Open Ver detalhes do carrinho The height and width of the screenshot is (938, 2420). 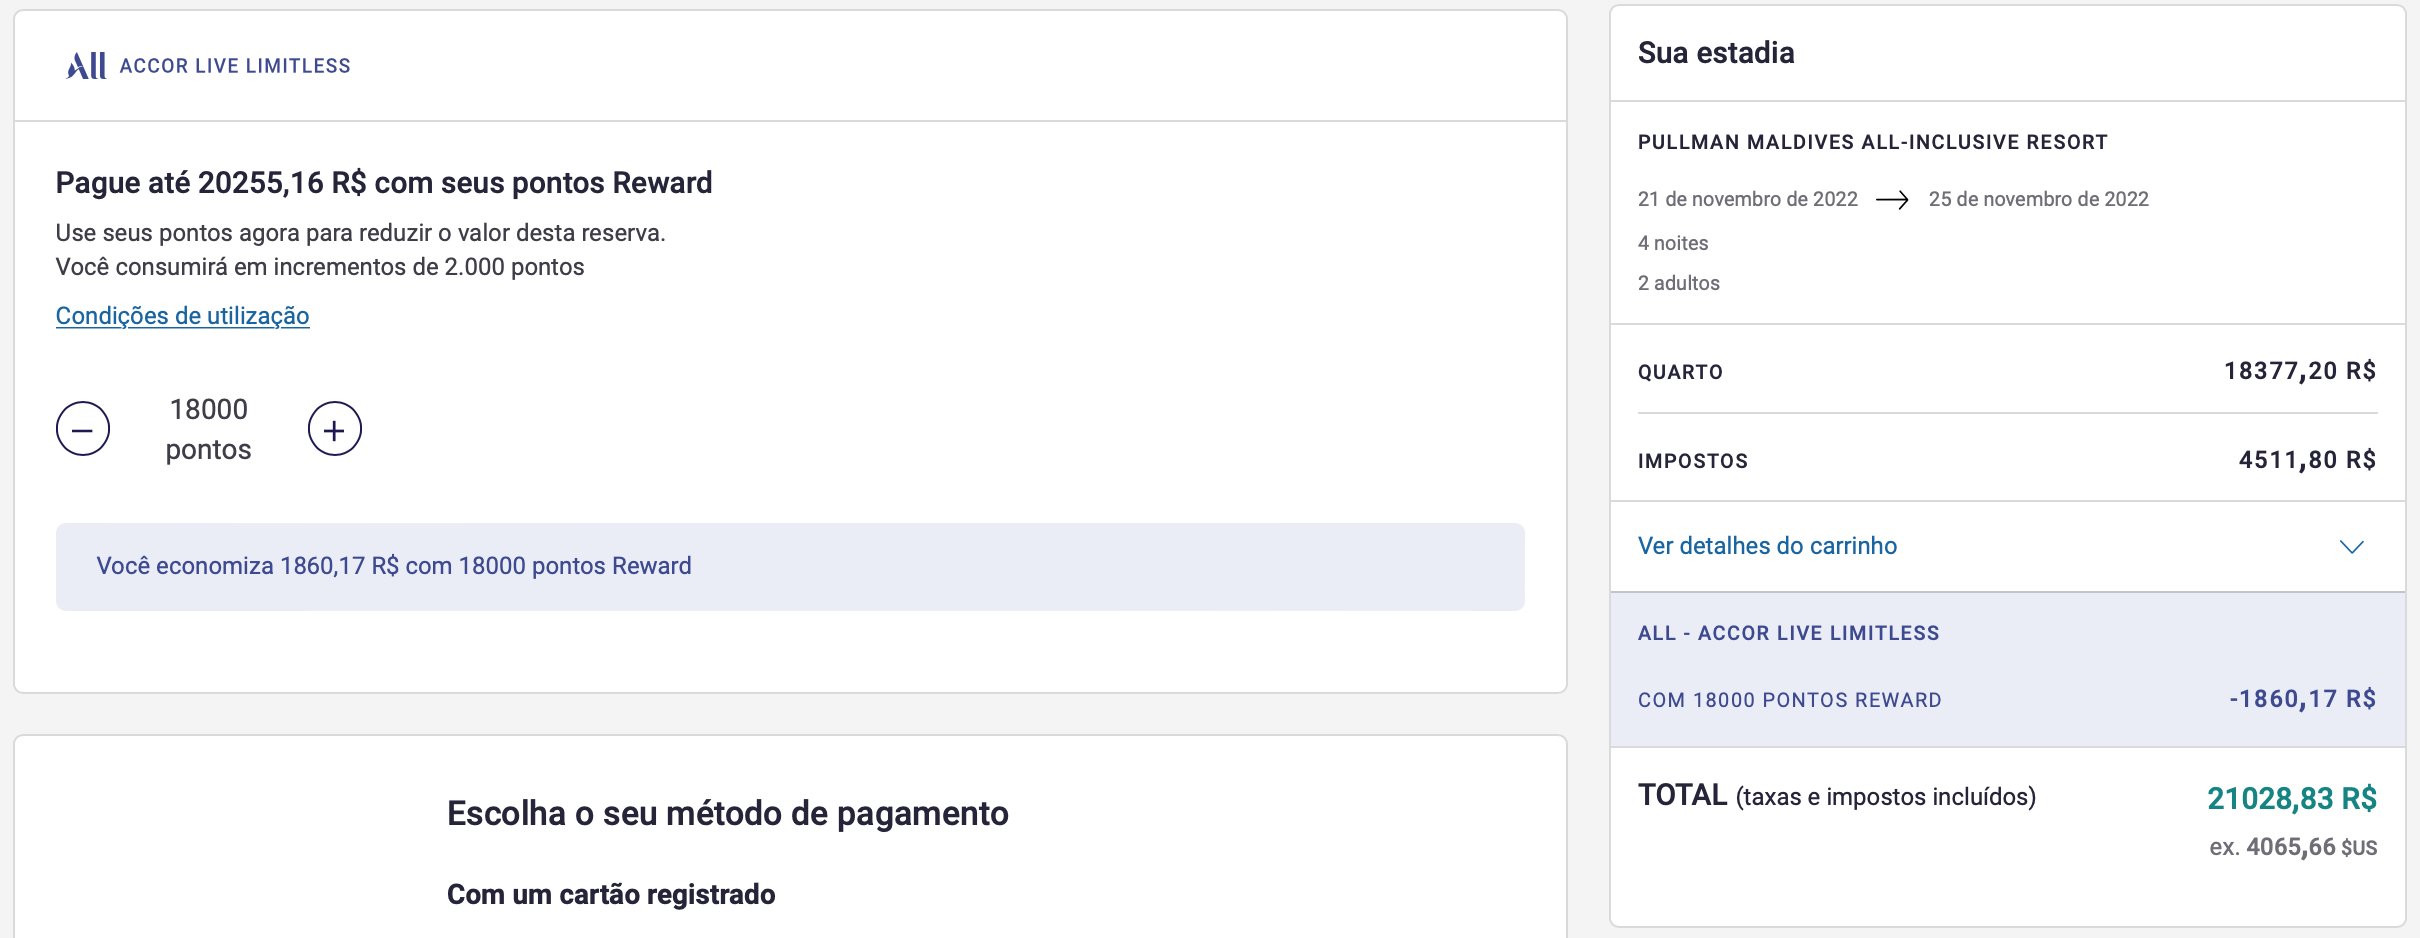click(1767, 546)
